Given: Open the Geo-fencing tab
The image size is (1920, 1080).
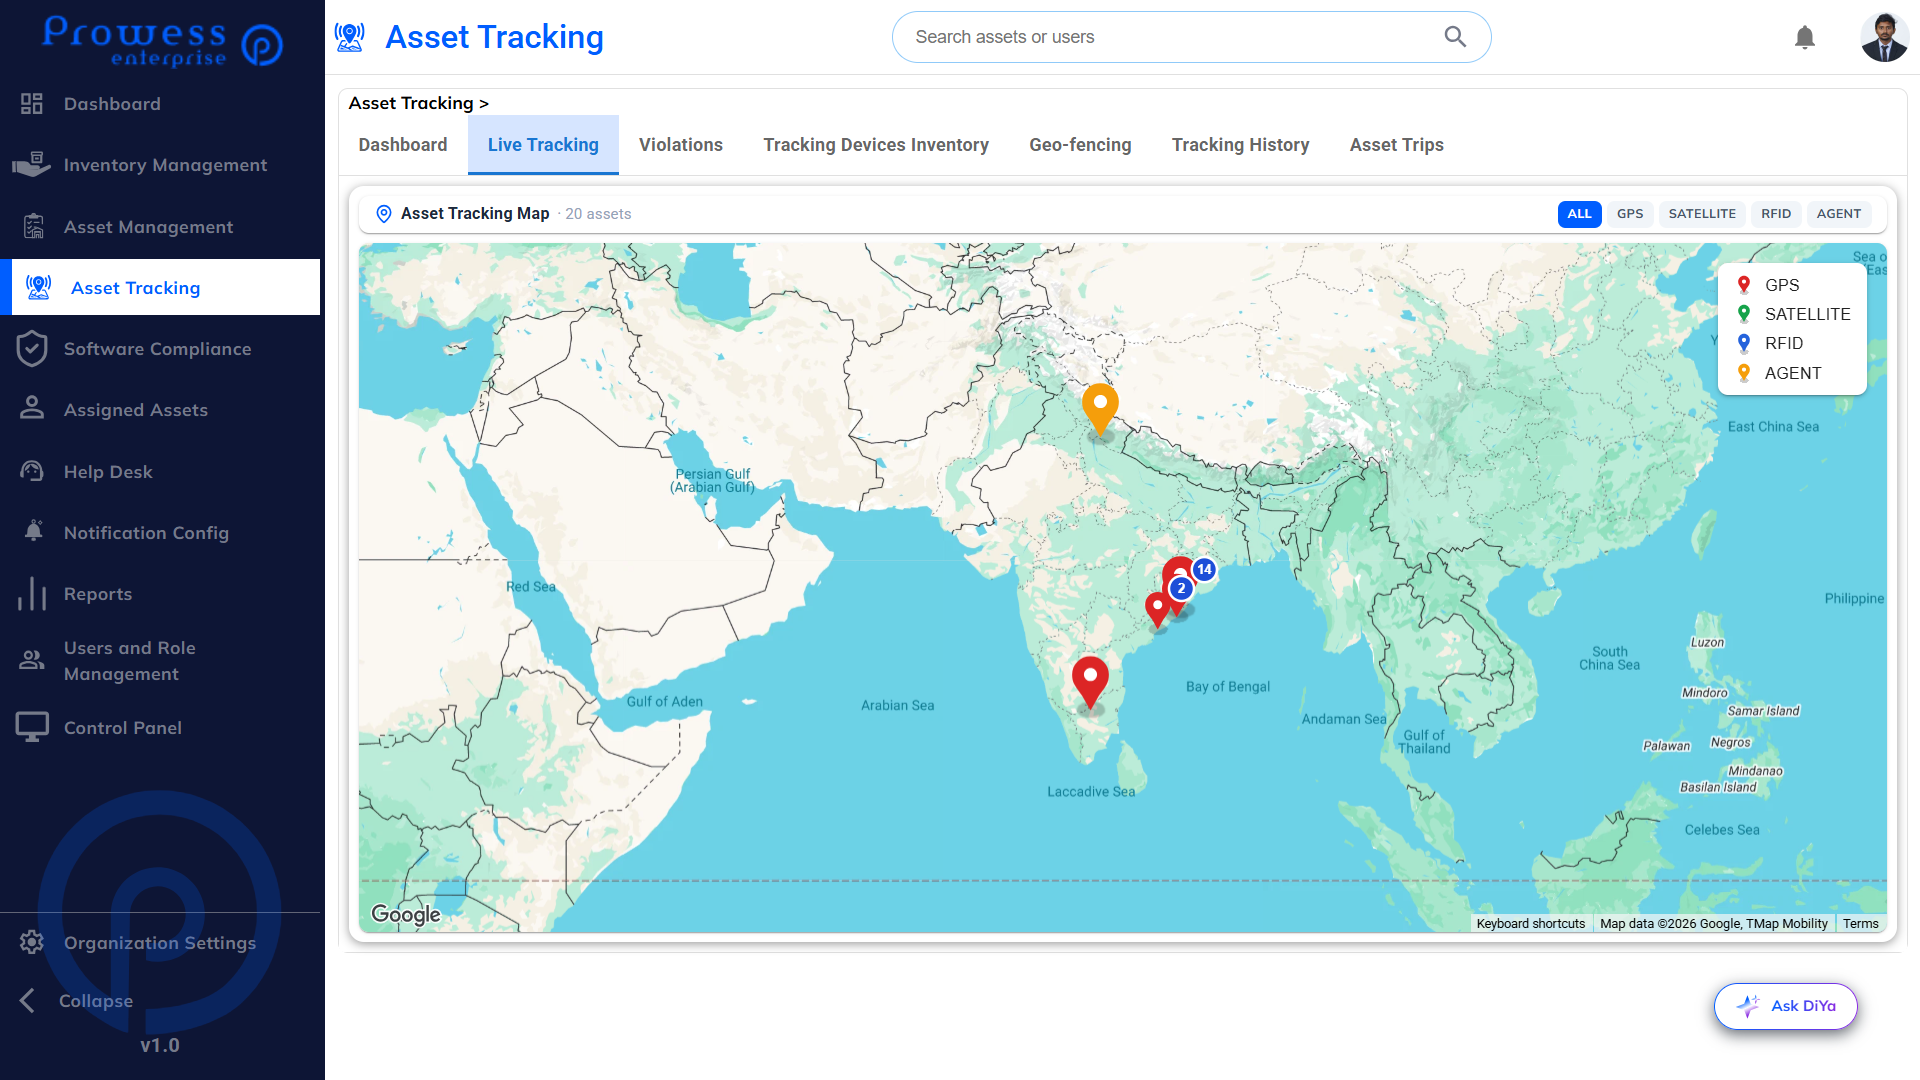Looking at the screenshot, I should tap(1080, 145).
